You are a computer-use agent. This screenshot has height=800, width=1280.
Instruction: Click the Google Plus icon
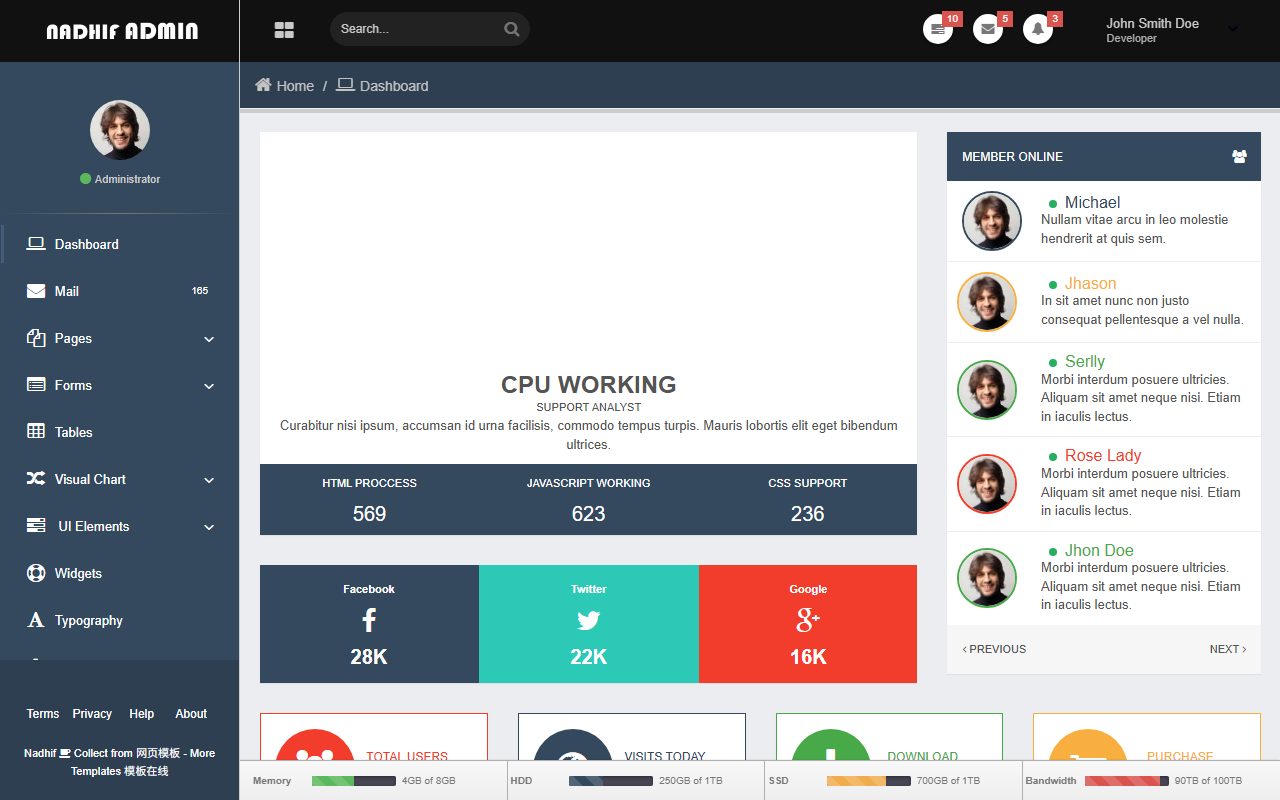808,620
